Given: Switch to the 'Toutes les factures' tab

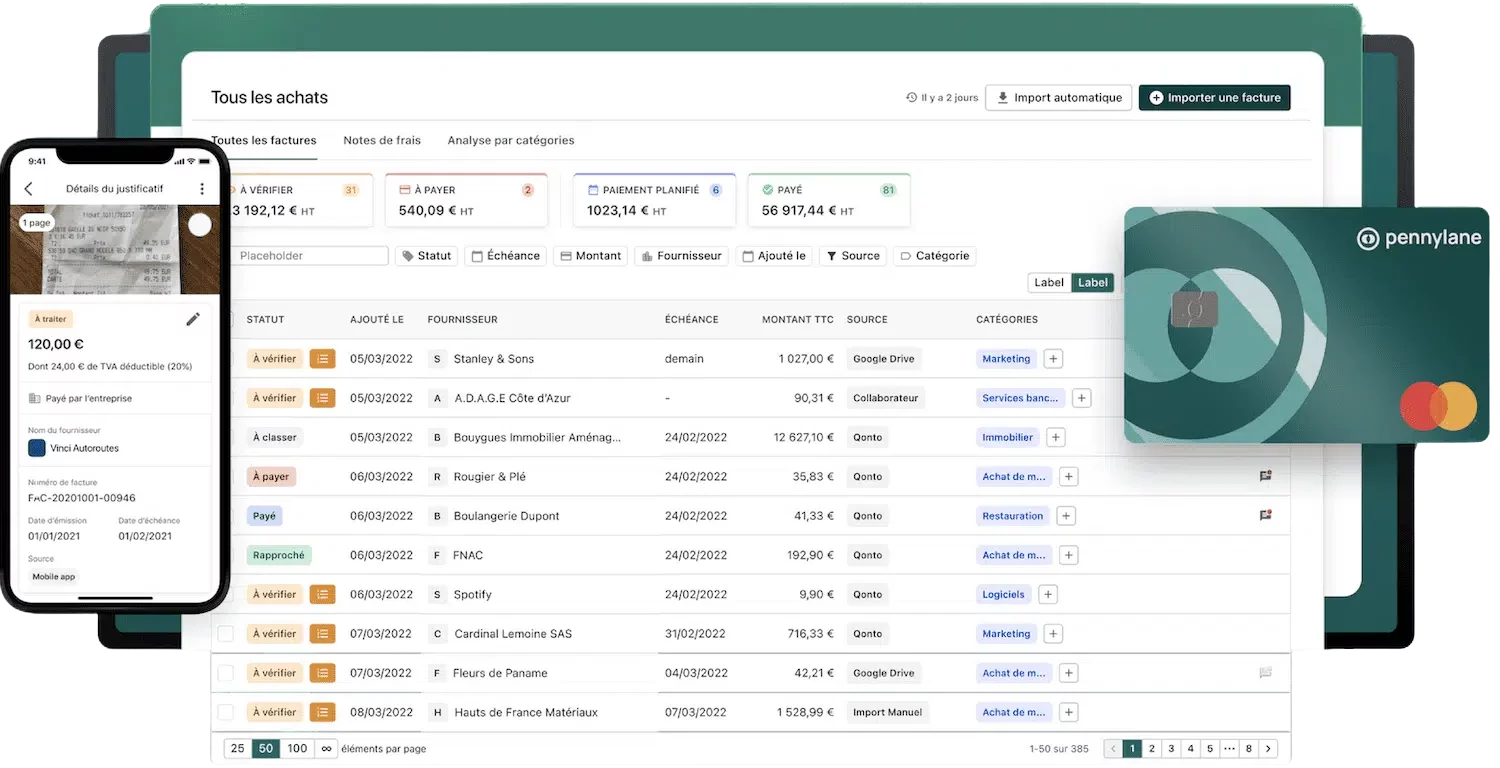Looking at the screenshot, I should coord(264,141).
